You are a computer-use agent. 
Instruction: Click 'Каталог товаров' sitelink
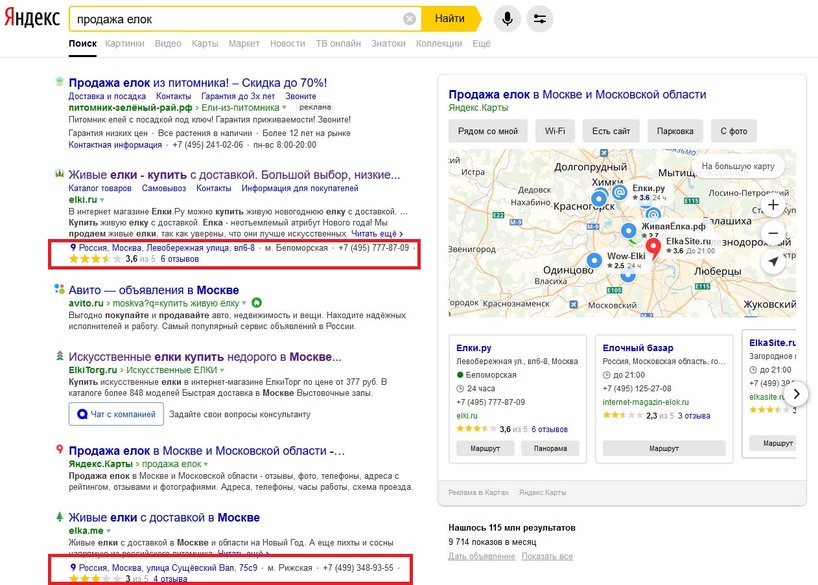click(x=100, y=188)
